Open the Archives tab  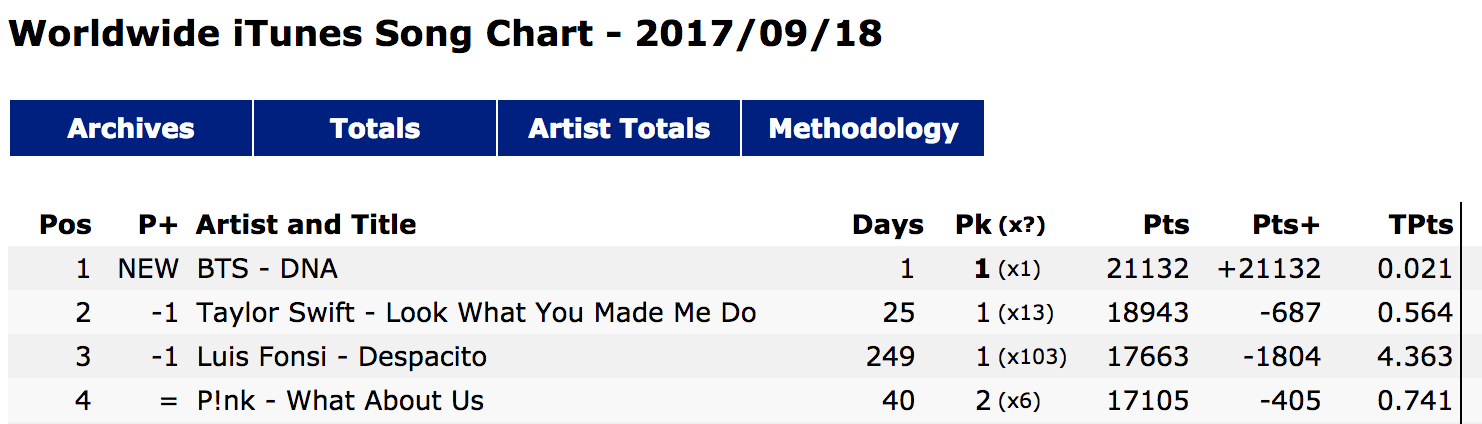click(131, 129)
